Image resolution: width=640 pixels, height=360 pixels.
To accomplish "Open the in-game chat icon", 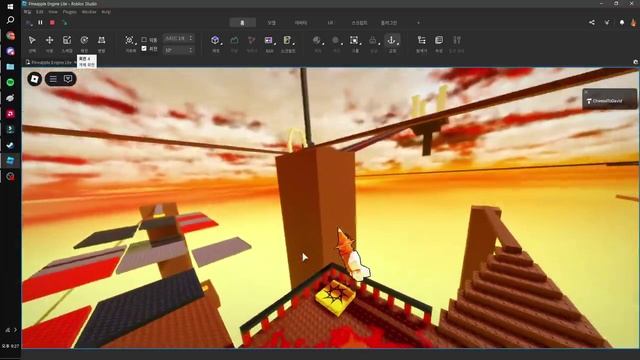I will click(68, 79).
